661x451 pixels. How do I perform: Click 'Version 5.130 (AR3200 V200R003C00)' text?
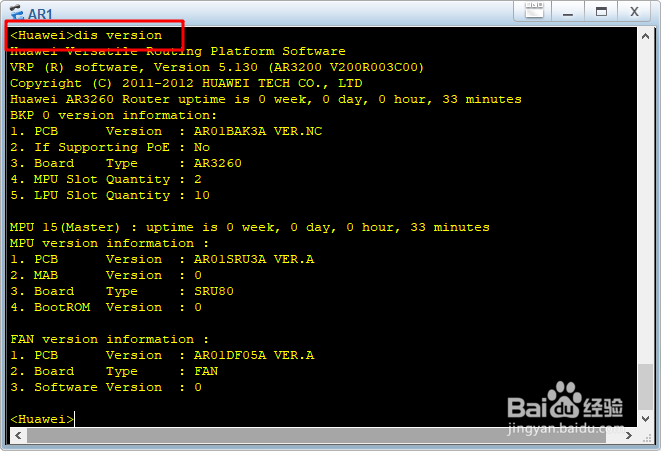[x=289, y=67]
